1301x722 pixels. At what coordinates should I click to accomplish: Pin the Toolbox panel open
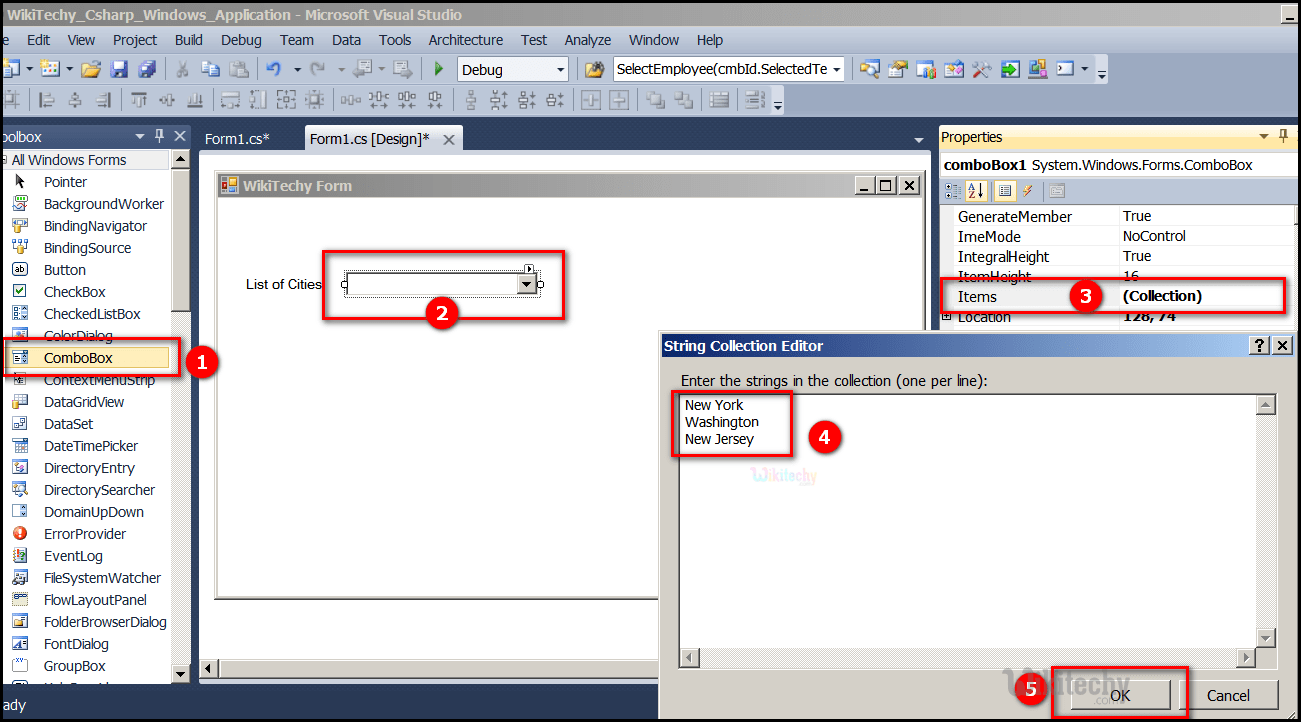[157, 136]
